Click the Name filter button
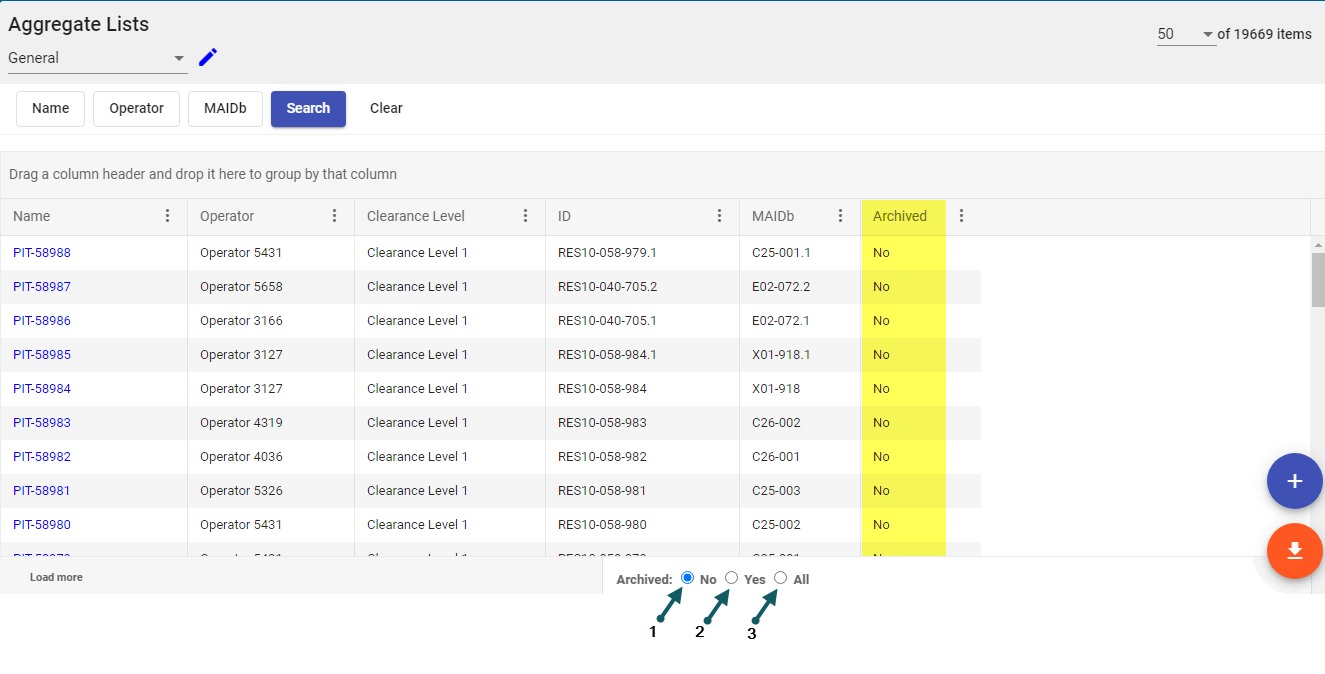 pos(50,109)
